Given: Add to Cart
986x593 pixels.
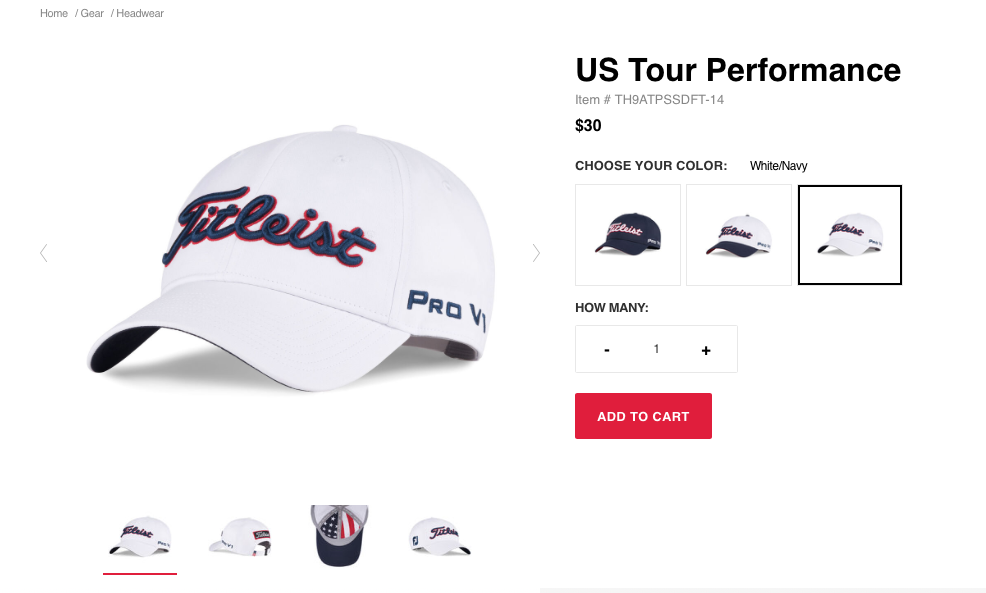Looking at the screenshot, I should (x=643, y=416).
